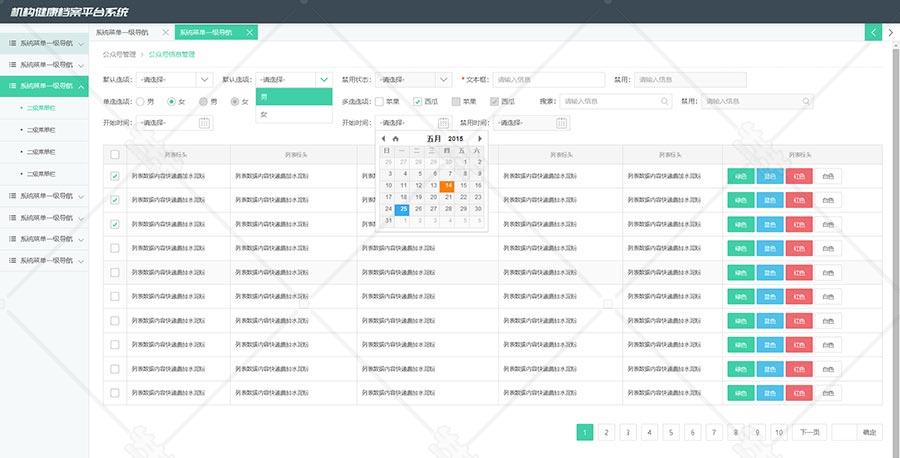Click calendar icon of the opened 开始时间 picker

[444, 123]
